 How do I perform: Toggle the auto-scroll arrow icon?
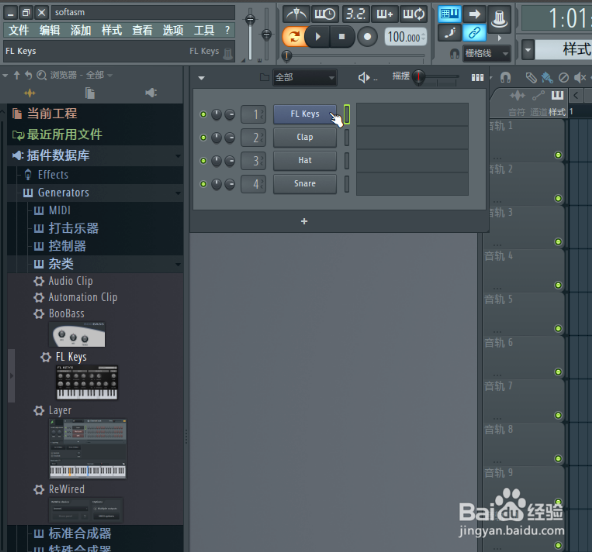tap(474, 14)
